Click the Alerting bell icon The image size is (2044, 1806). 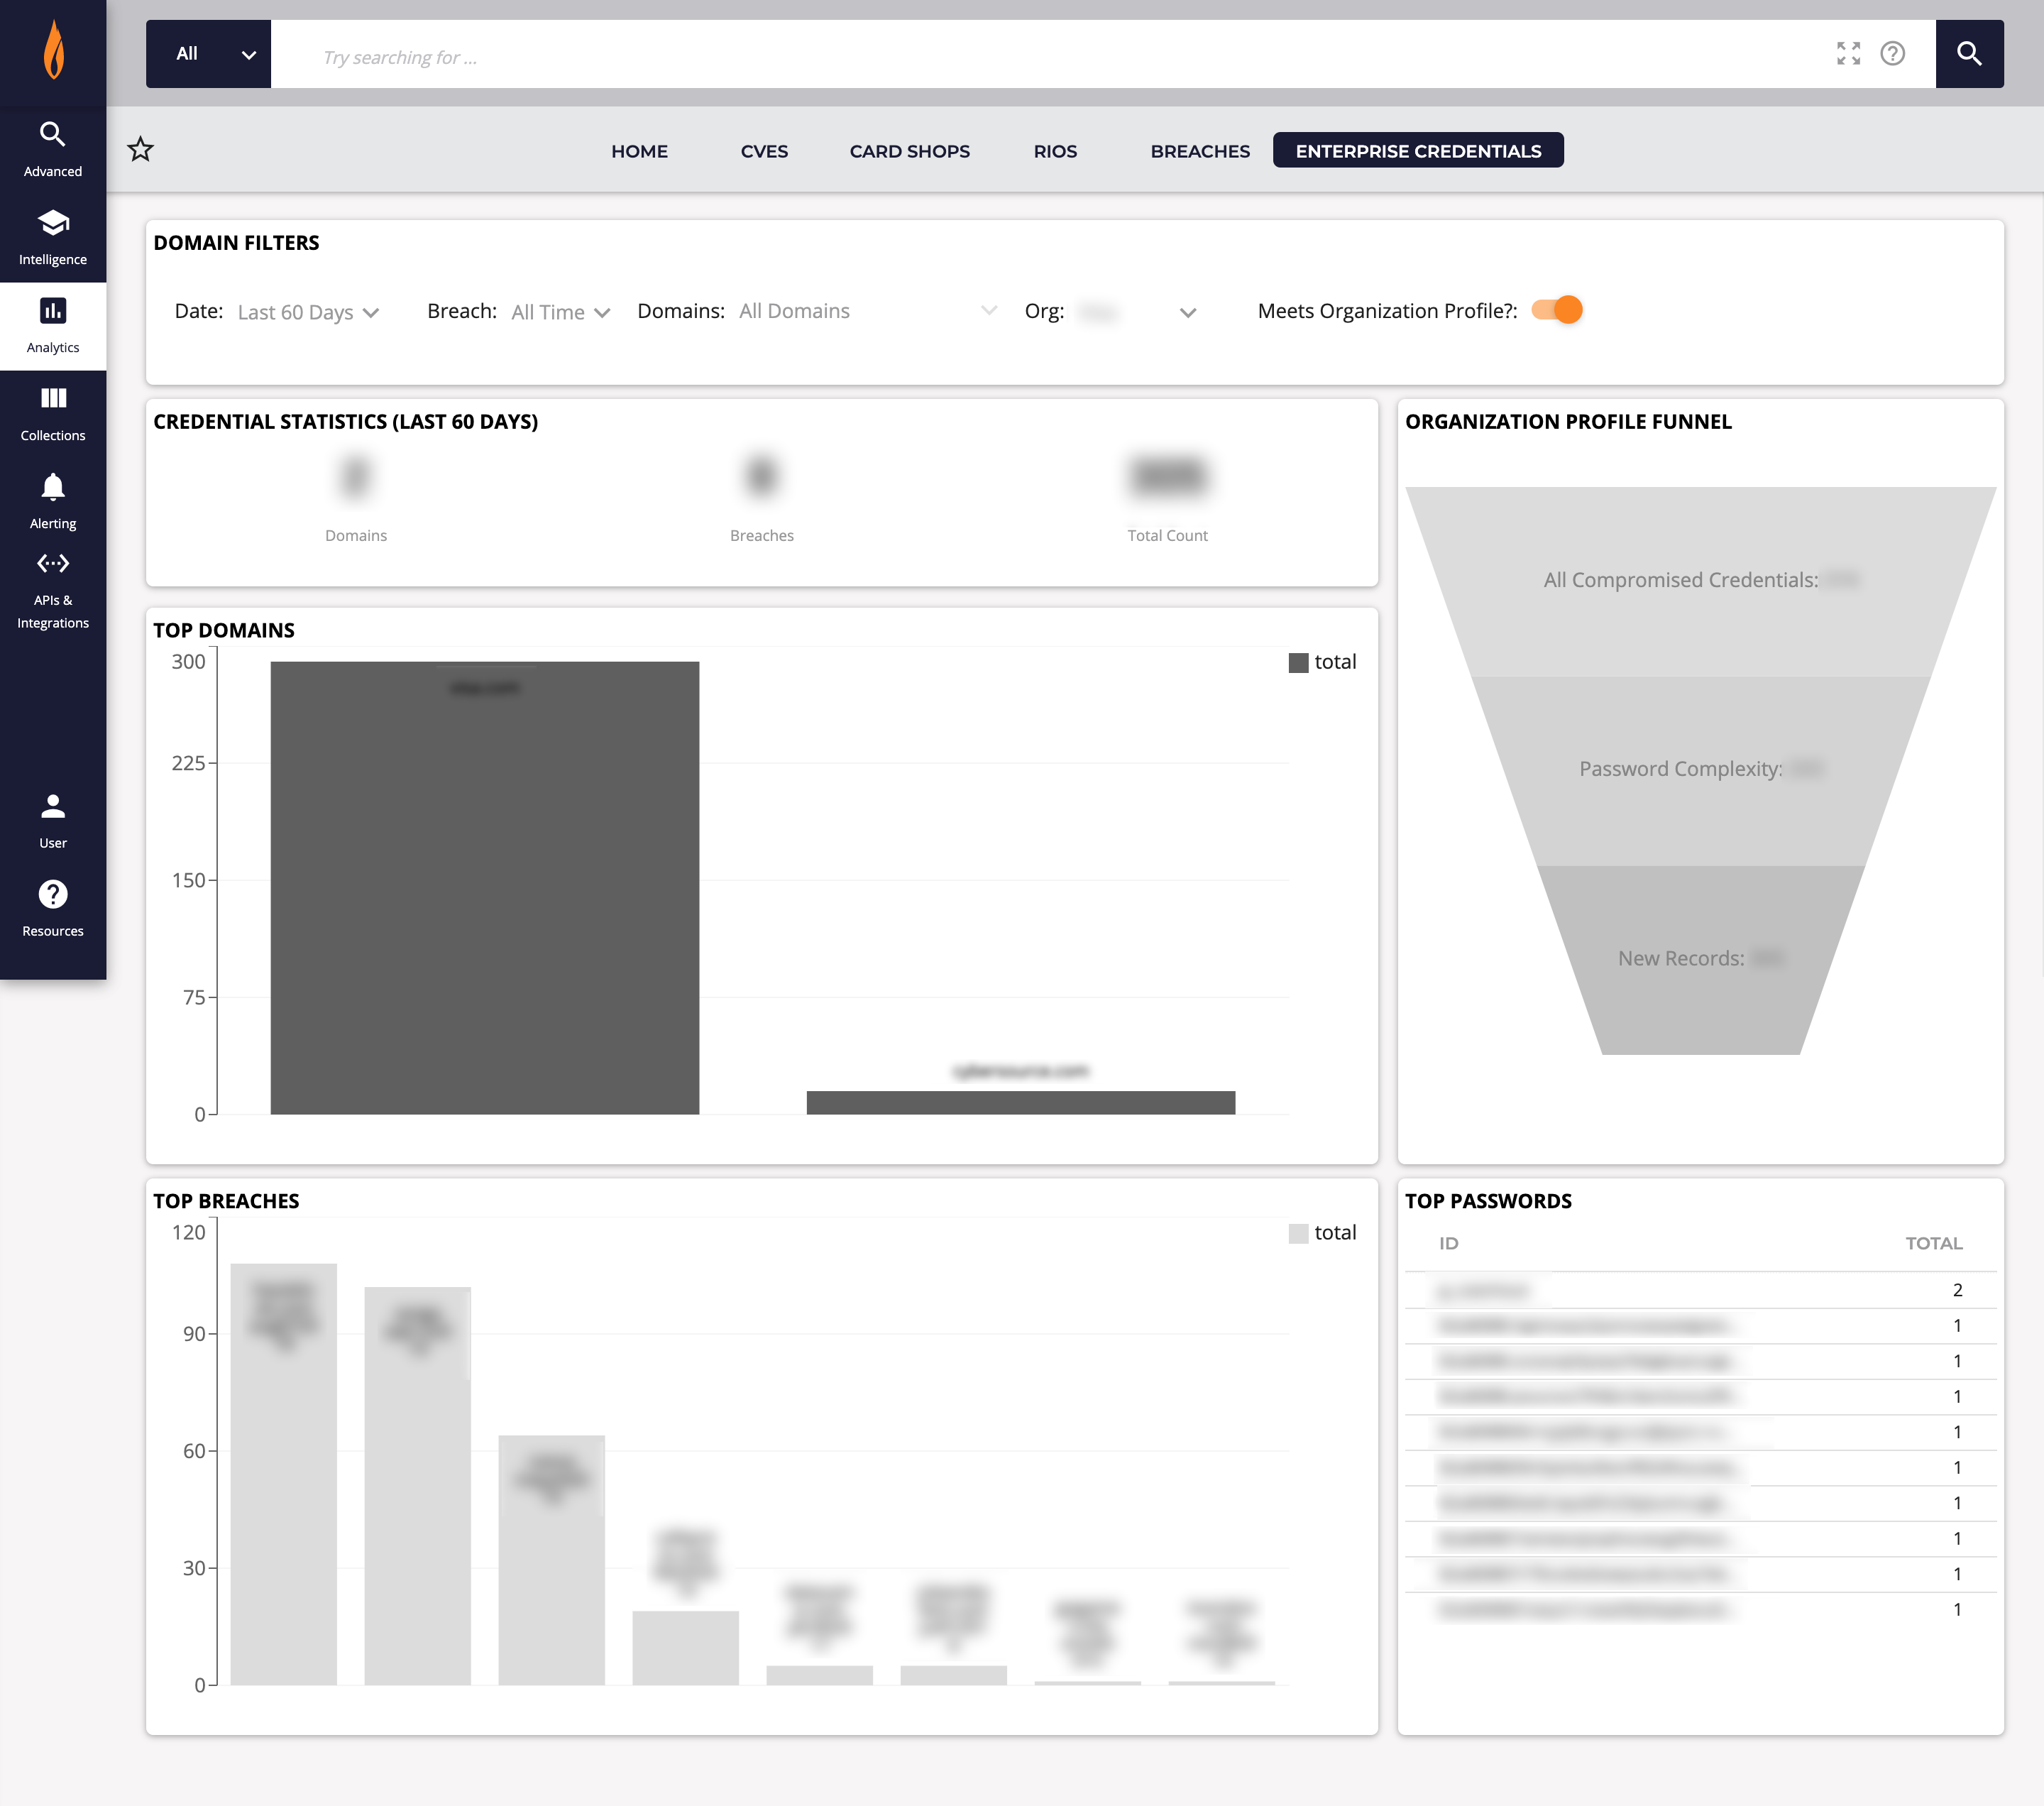[53, 486]
